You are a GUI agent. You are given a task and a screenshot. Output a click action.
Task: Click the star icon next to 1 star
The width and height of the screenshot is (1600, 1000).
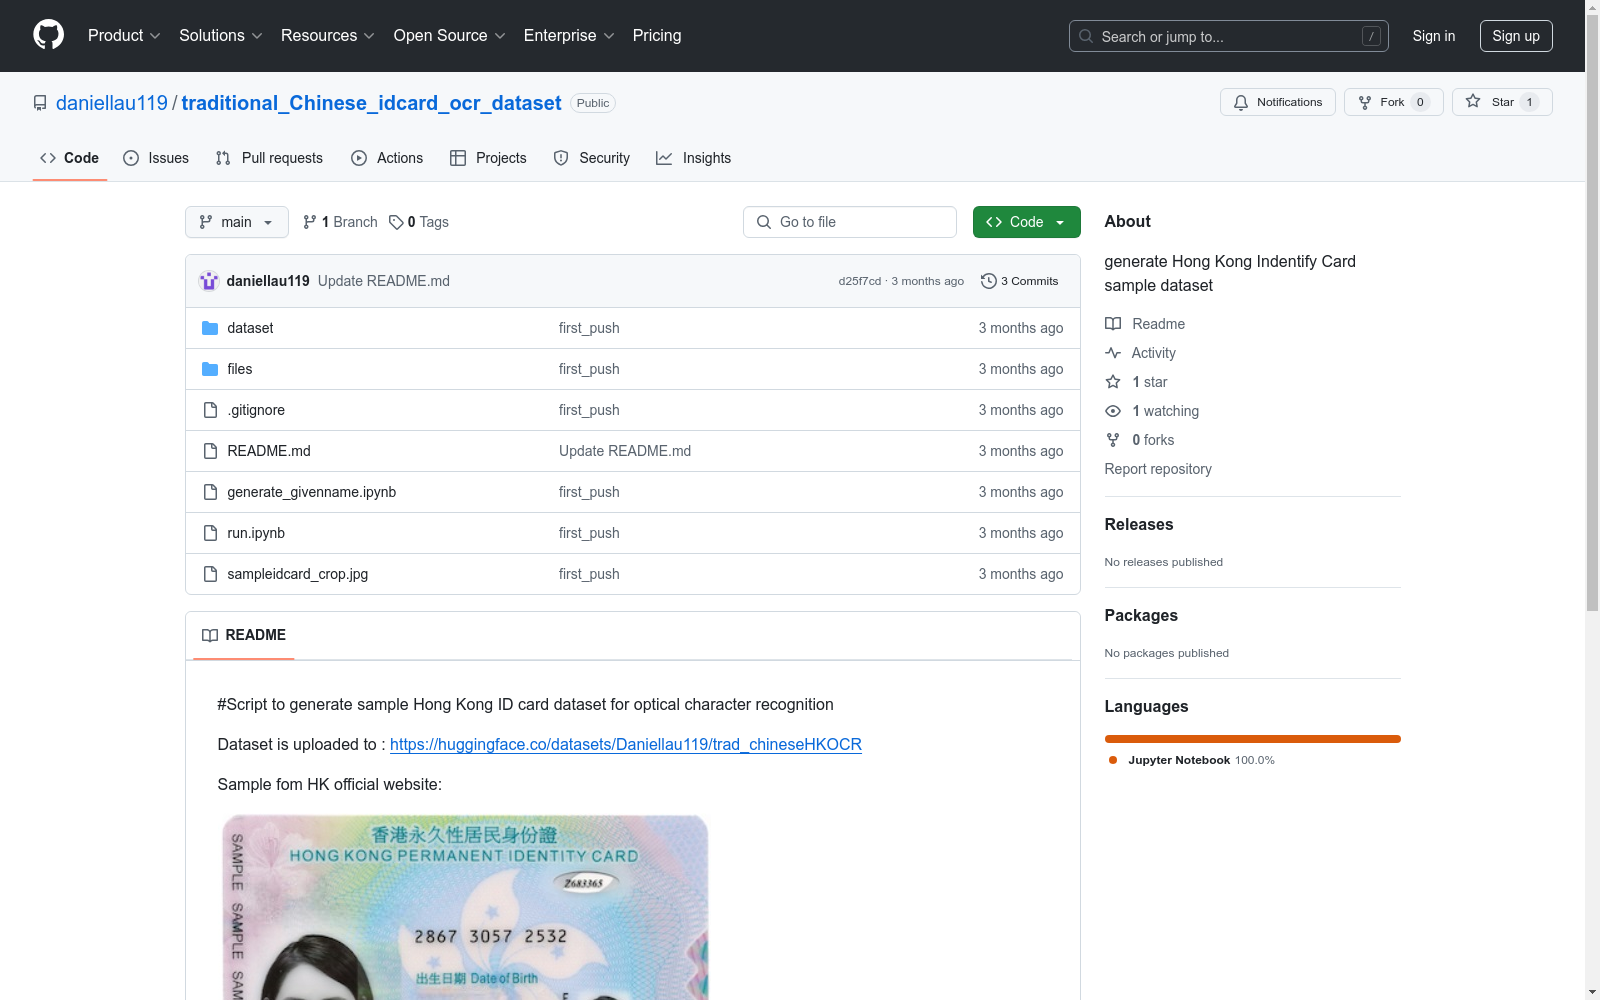(1113, 382)
